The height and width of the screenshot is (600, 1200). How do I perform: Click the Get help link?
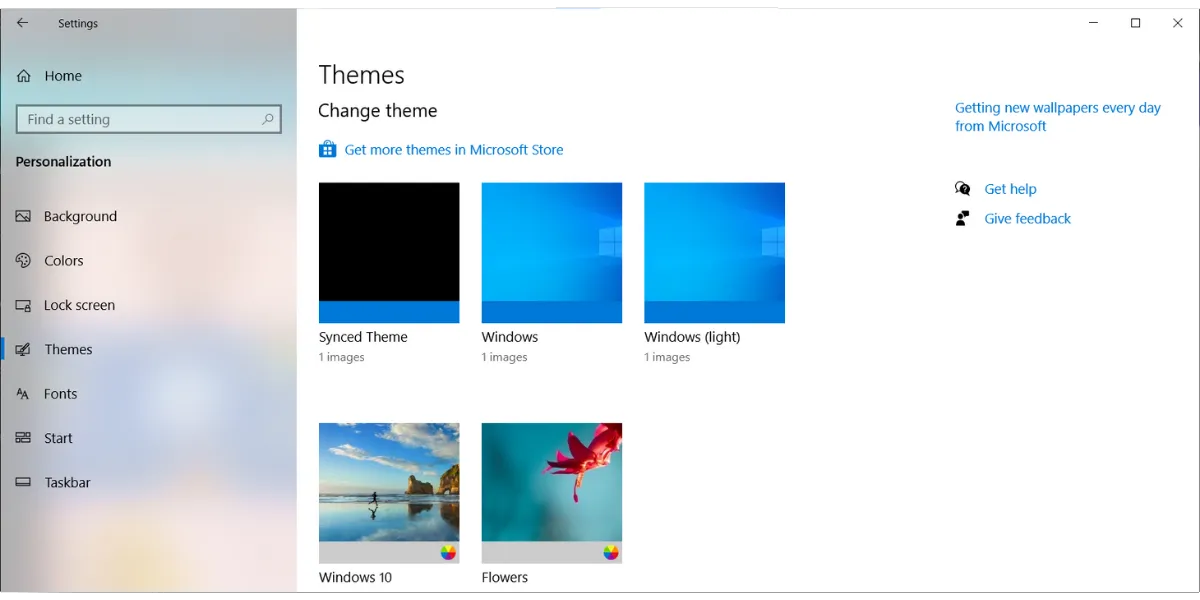pyautogui.click(x=1010, y=189)
